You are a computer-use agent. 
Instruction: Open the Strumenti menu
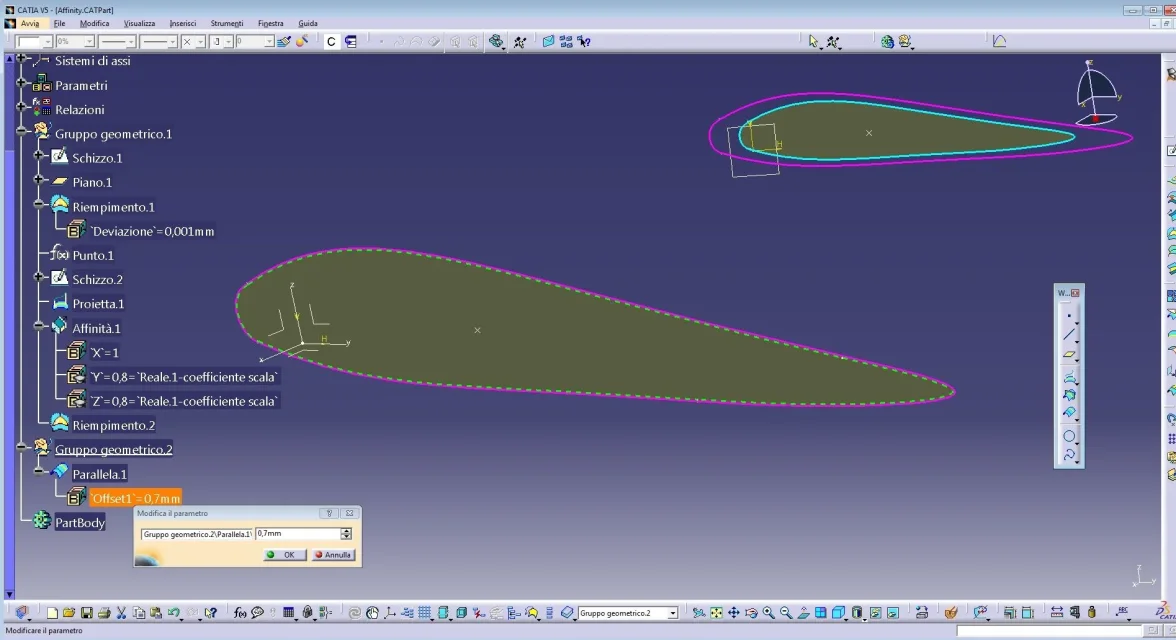pyautogui.click(x=226, y=23)
